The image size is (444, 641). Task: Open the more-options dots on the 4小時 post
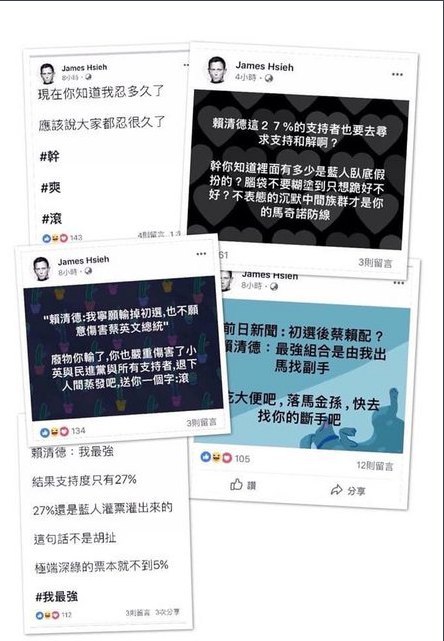point(397,74)
